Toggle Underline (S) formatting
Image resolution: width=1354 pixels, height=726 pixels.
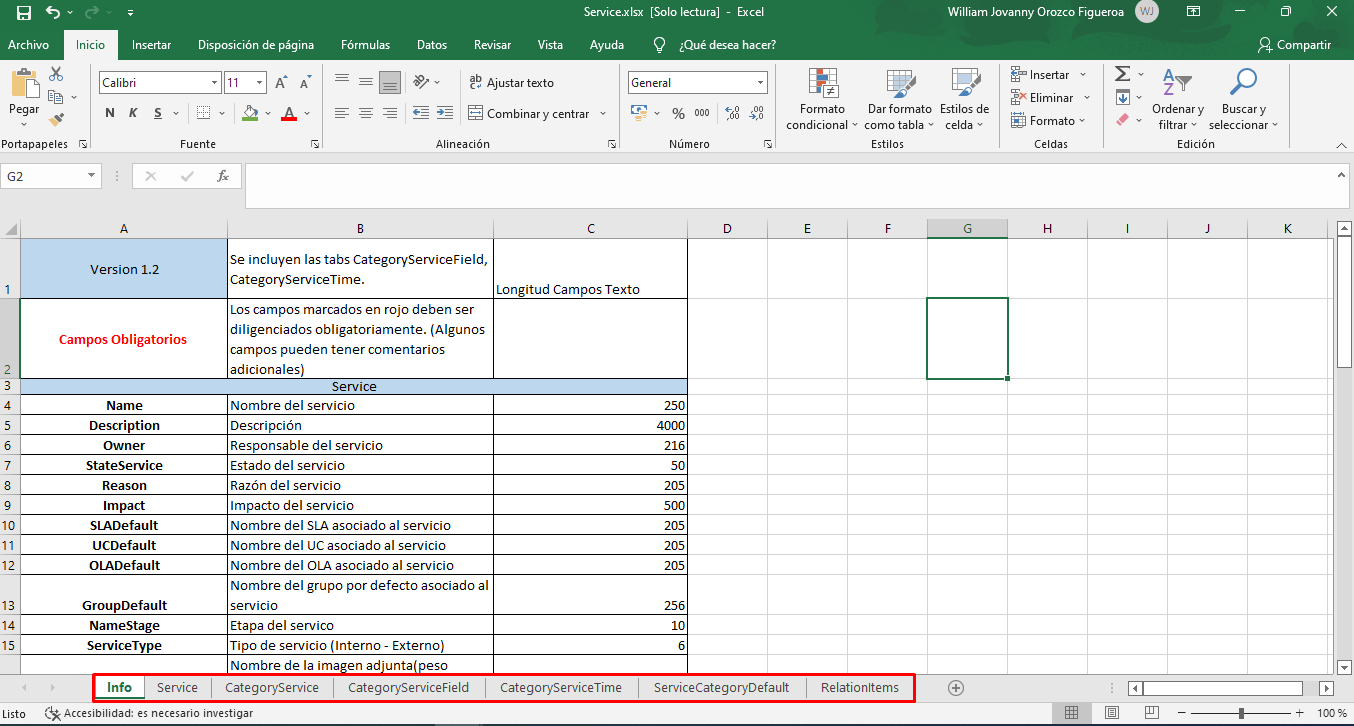coord(158,113)
